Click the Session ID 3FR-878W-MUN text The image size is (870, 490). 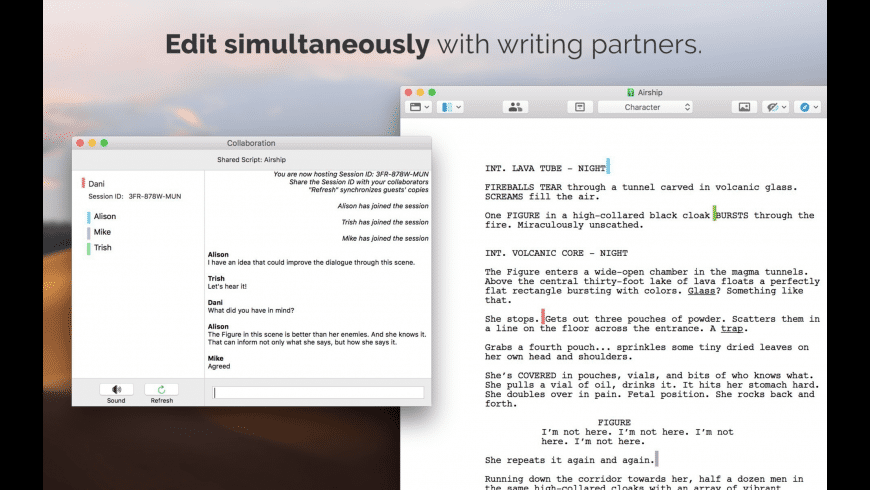pyautogui.click(x=135, y=196)
